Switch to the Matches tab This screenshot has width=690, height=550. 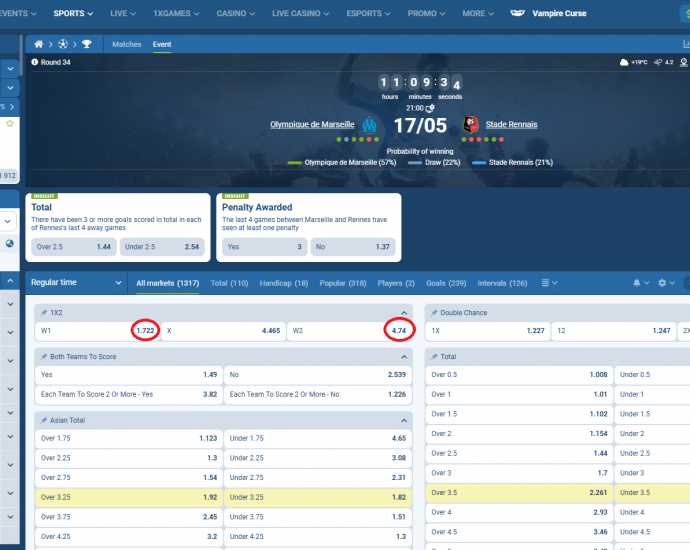click(127, 44)
